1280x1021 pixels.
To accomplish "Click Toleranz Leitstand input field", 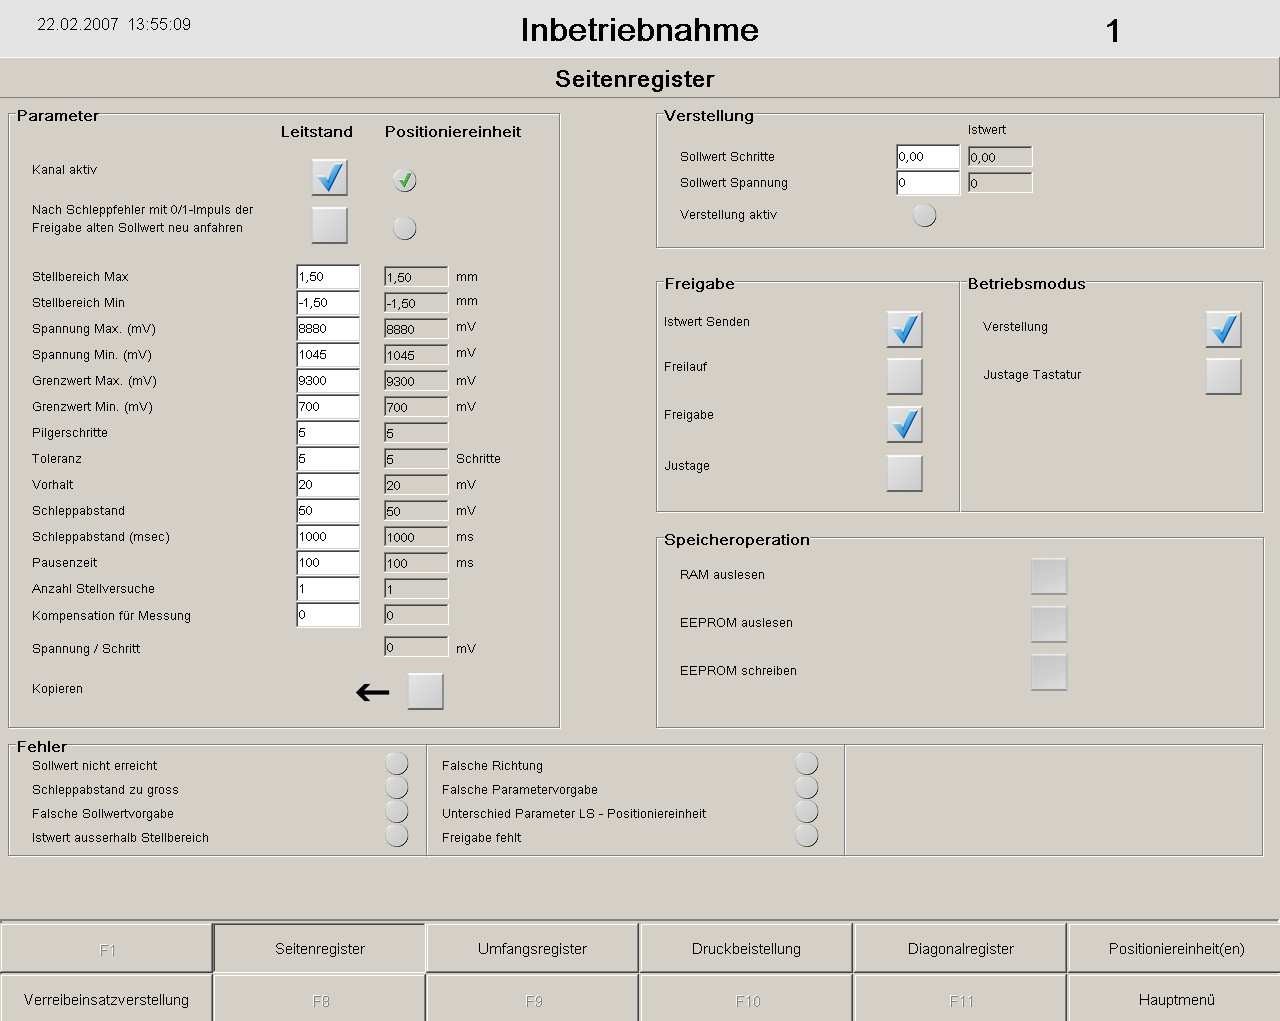I will coord(328,459).
